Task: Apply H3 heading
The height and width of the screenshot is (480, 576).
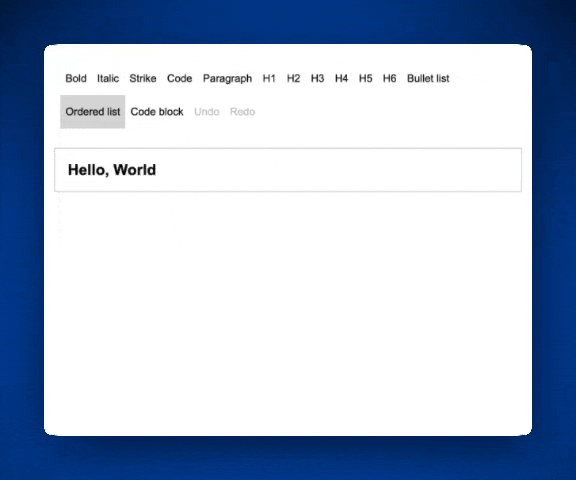Action: 317,79
